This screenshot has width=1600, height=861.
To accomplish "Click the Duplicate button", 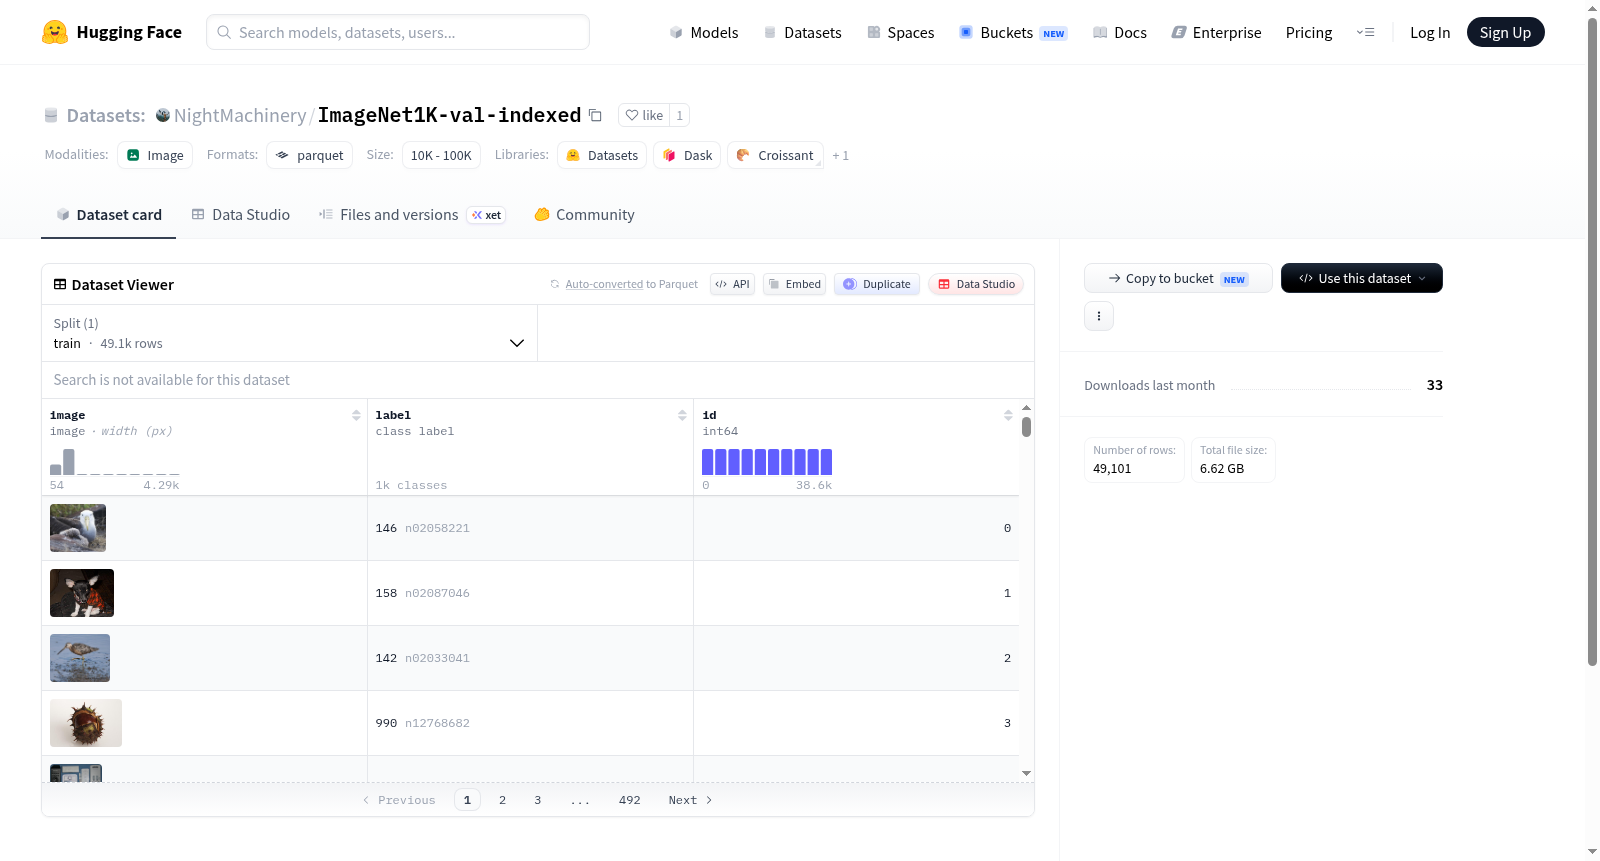I will pyautogui.click(x=877, y=284).
